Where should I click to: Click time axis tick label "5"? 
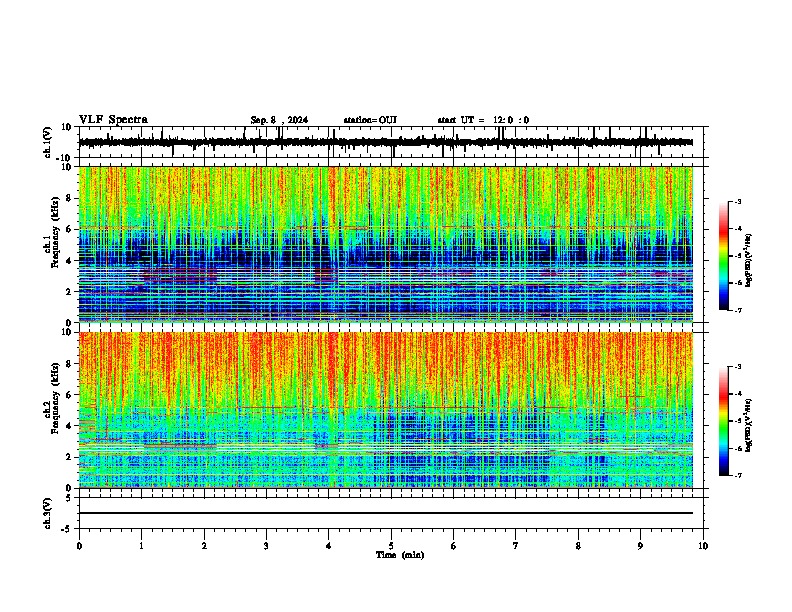pyautogui.click(x=391, y=546)
